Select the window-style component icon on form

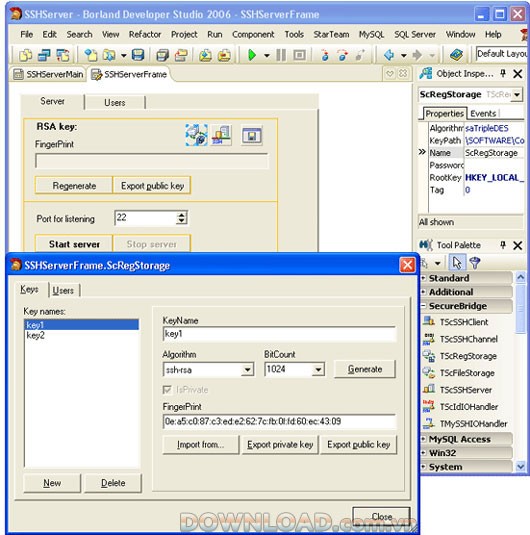click(x=252, y=135)
